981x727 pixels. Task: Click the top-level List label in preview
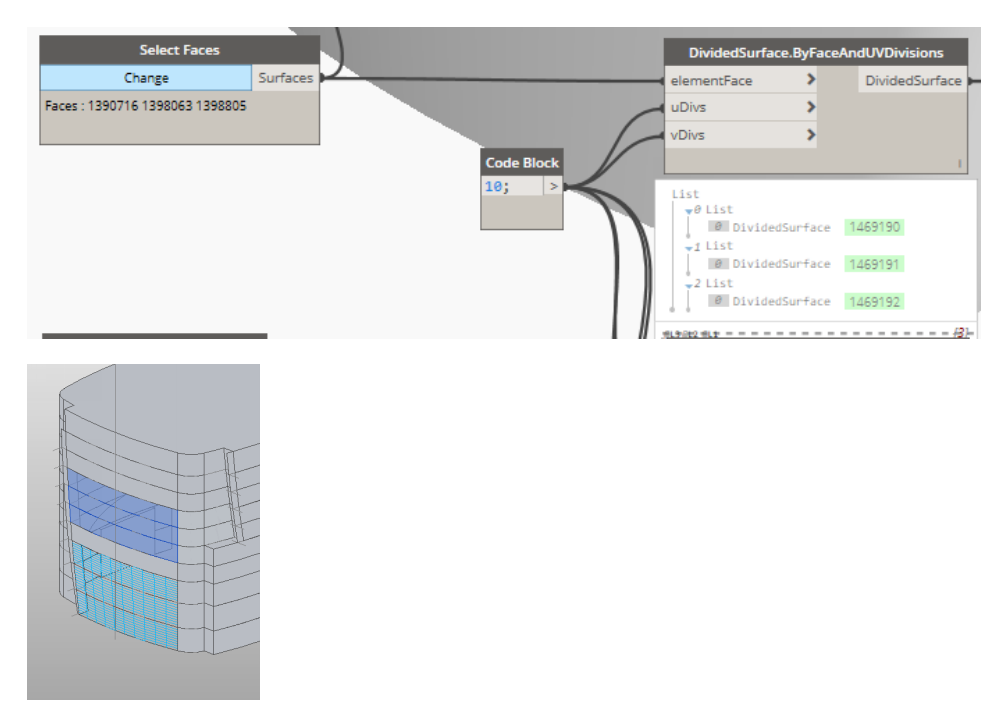[x=685, y=195]
